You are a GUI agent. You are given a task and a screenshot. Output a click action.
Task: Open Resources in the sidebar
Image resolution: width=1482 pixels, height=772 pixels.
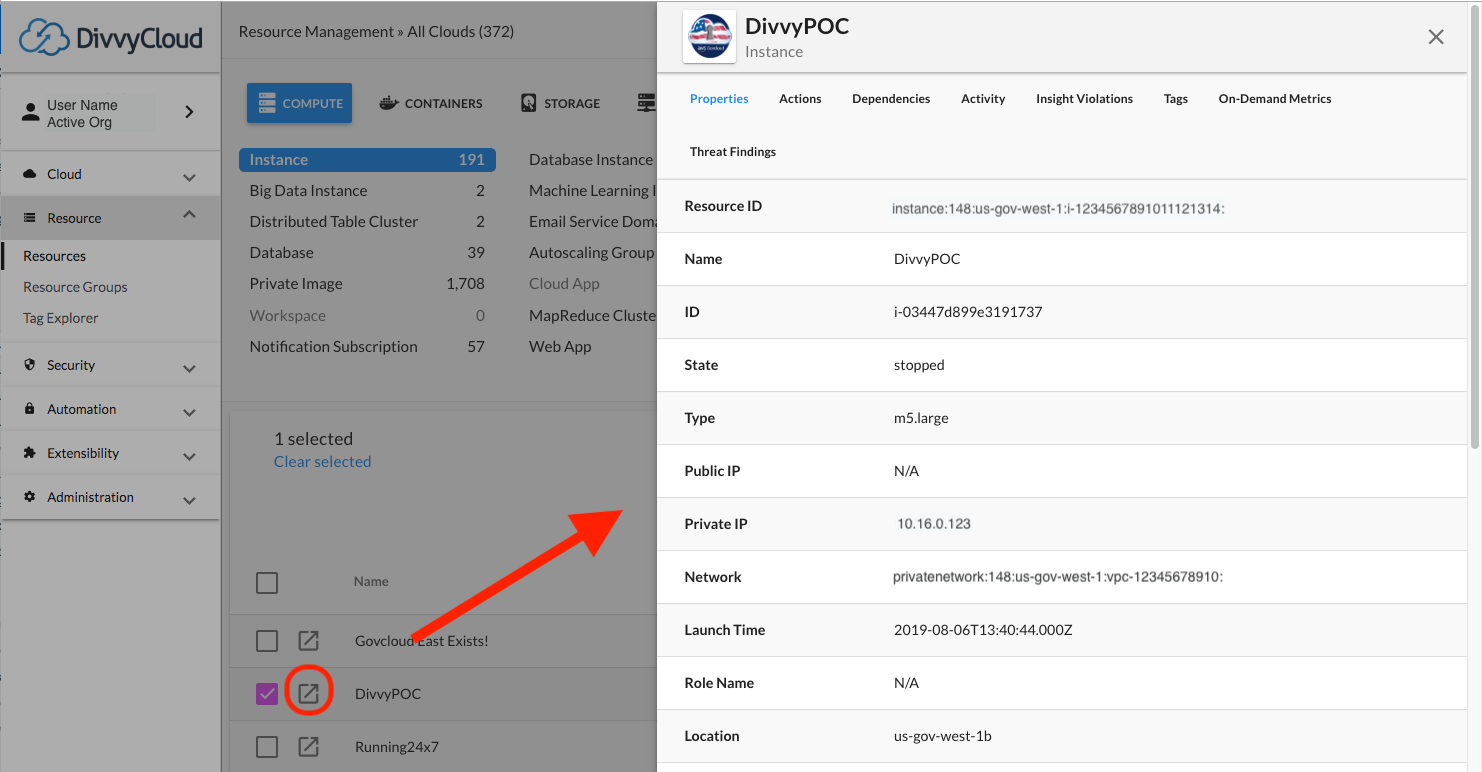coord(55,256)
